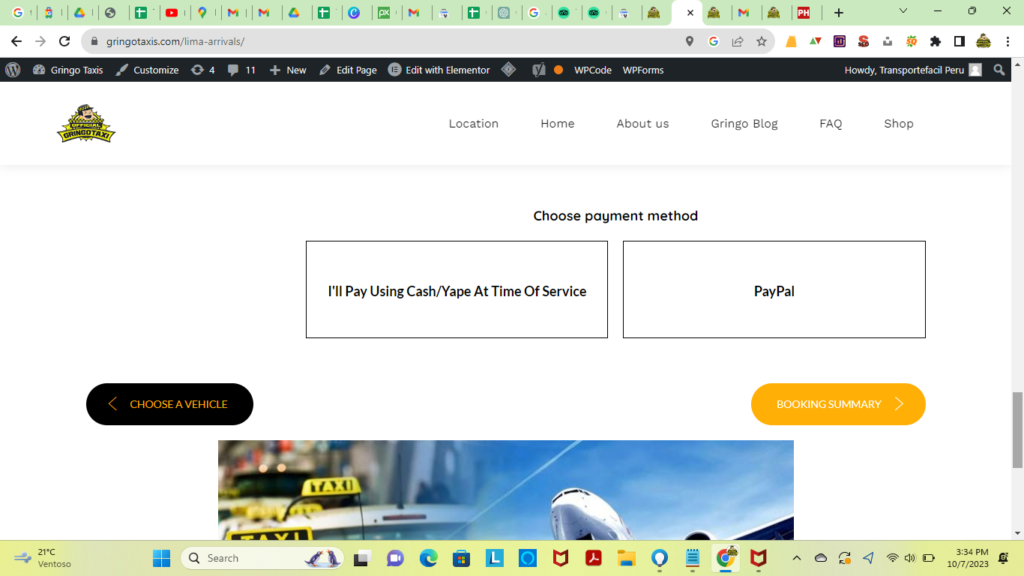Toggle Chrome side panel icon
Screen dimensions: 1024x576
[959, 41]
